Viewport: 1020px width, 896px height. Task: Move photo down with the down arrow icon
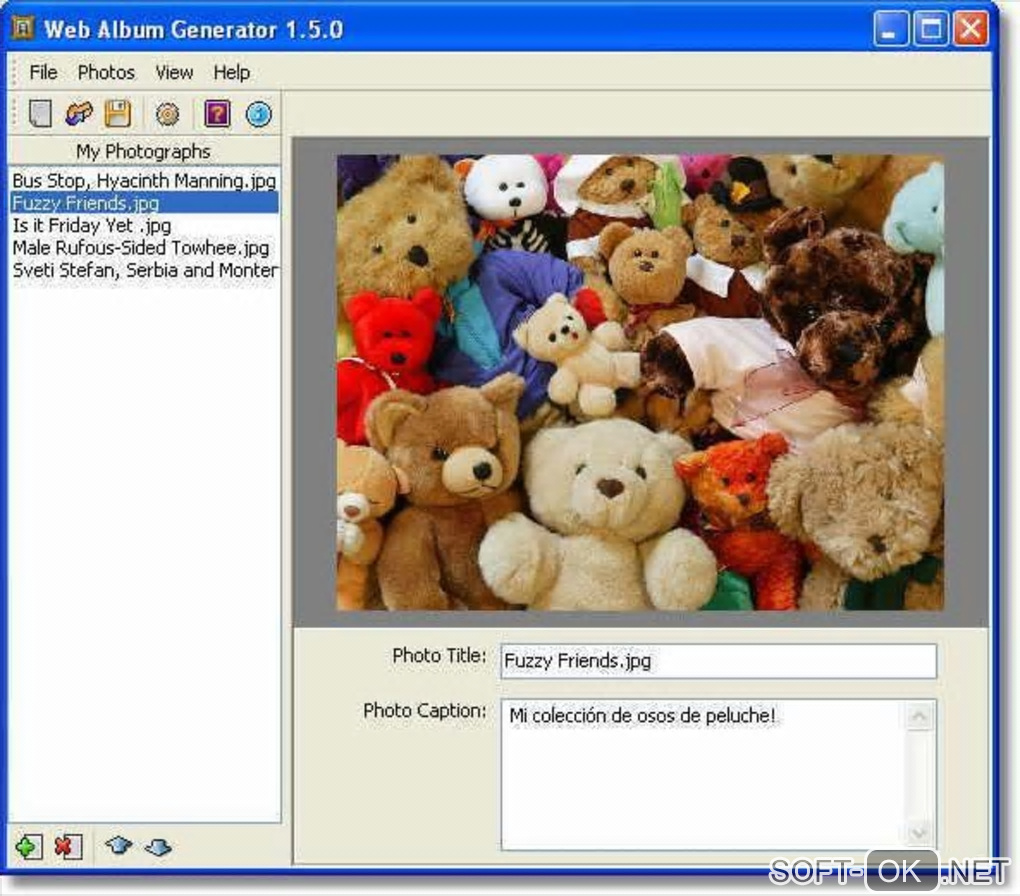click(x=158, y=847)
